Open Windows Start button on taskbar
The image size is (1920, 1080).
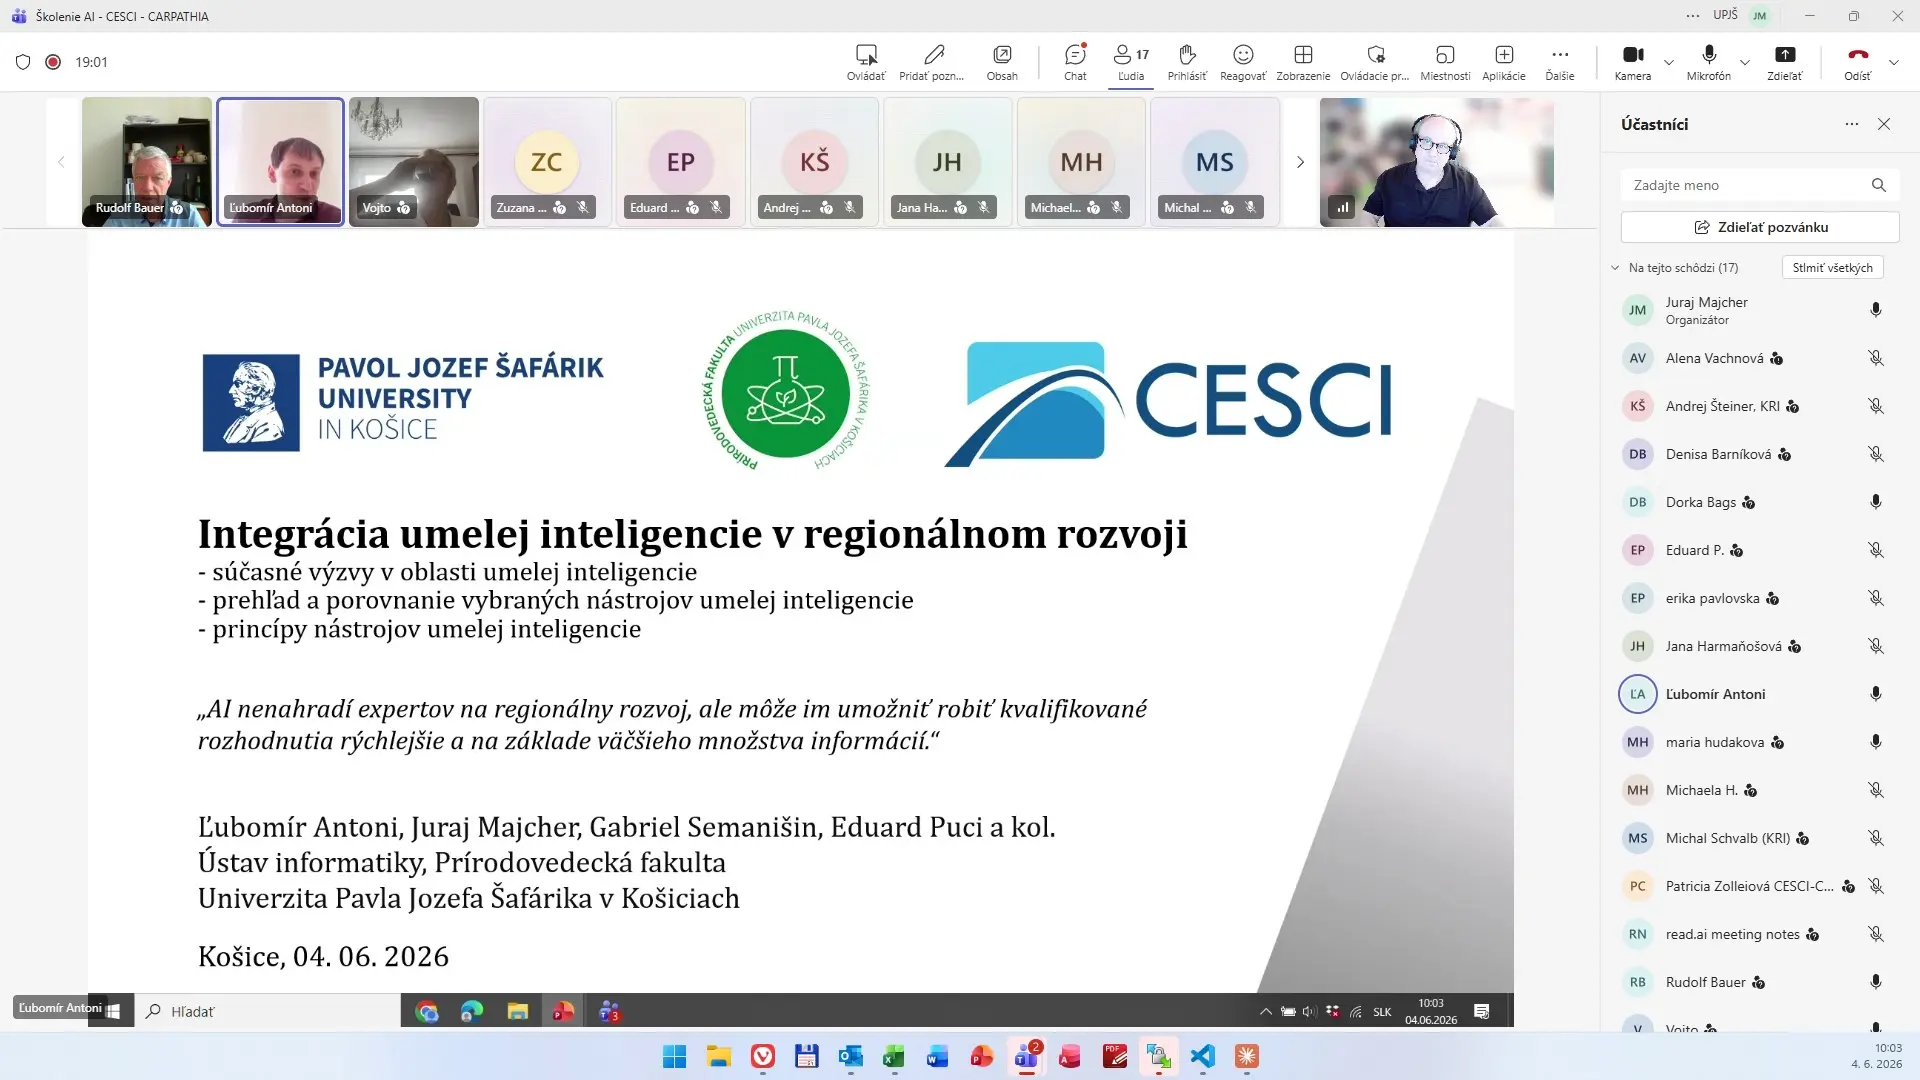coord(675,1056)
